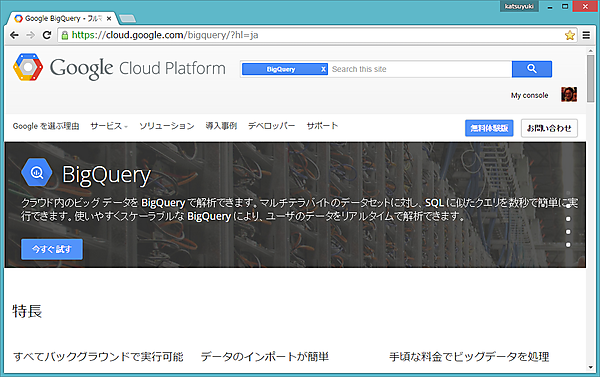600x377 pixels.
Task: Click the browser forward arrow
Action: (x=30, y=35)
